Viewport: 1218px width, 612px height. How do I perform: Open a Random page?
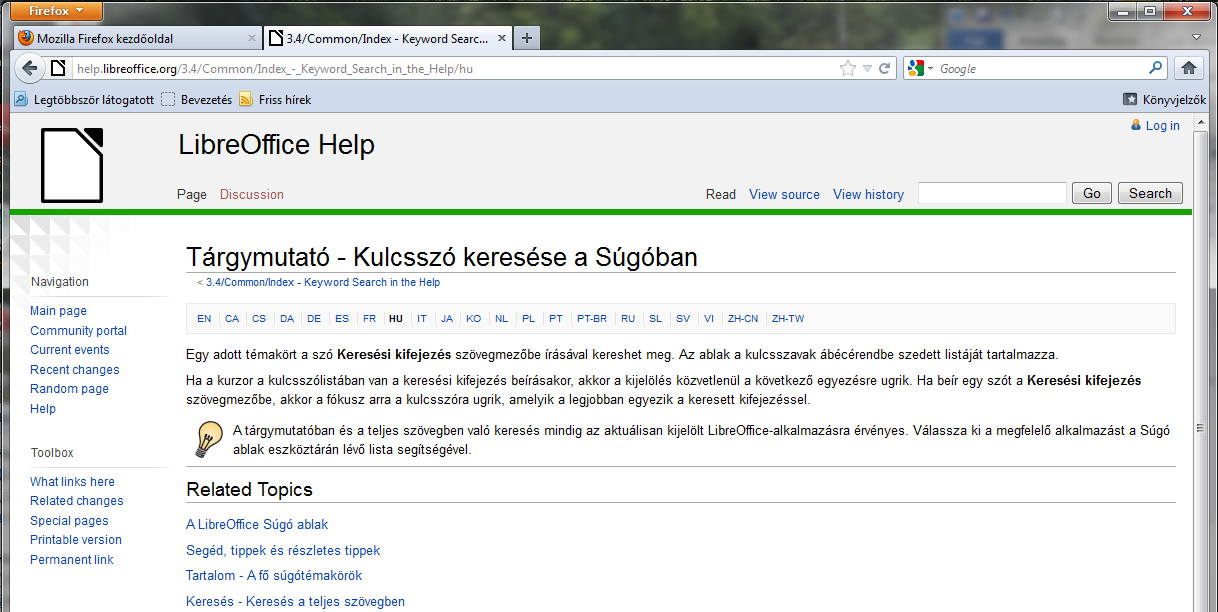pos(69,389)
